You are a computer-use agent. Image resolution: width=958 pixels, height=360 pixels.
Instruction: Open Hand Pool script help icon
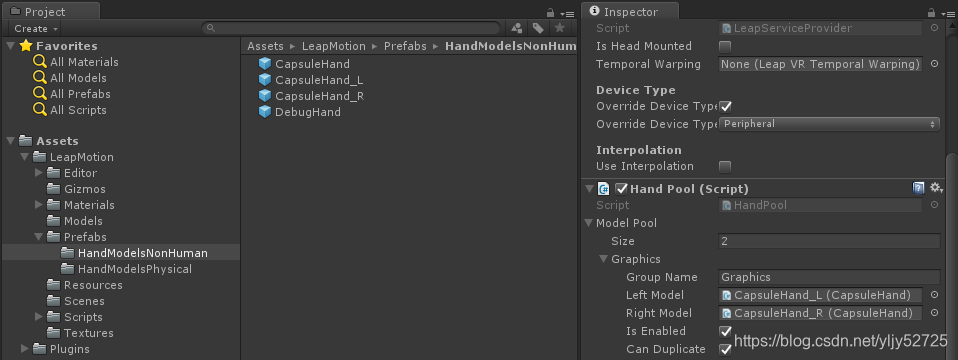tap(918, 188)
